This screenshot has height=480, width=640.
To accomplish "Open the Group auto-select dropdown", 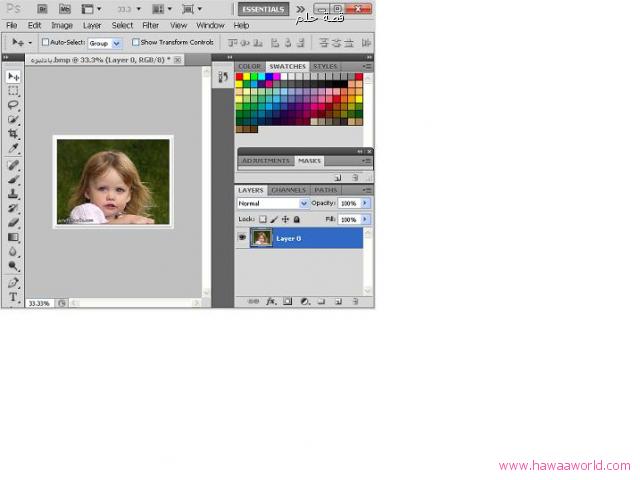I will tap(117, 43).
